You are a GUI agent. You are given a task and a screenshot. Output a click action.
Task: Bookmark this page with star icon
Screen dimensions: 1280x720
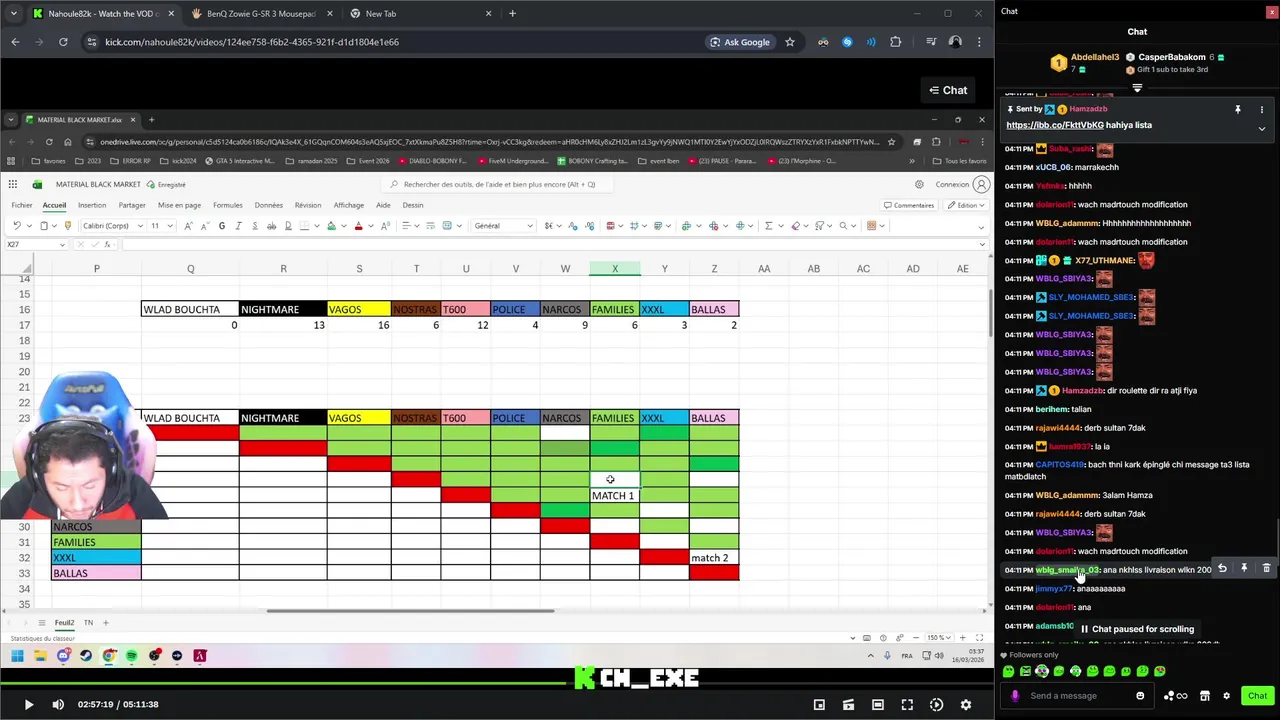point(790,42)
